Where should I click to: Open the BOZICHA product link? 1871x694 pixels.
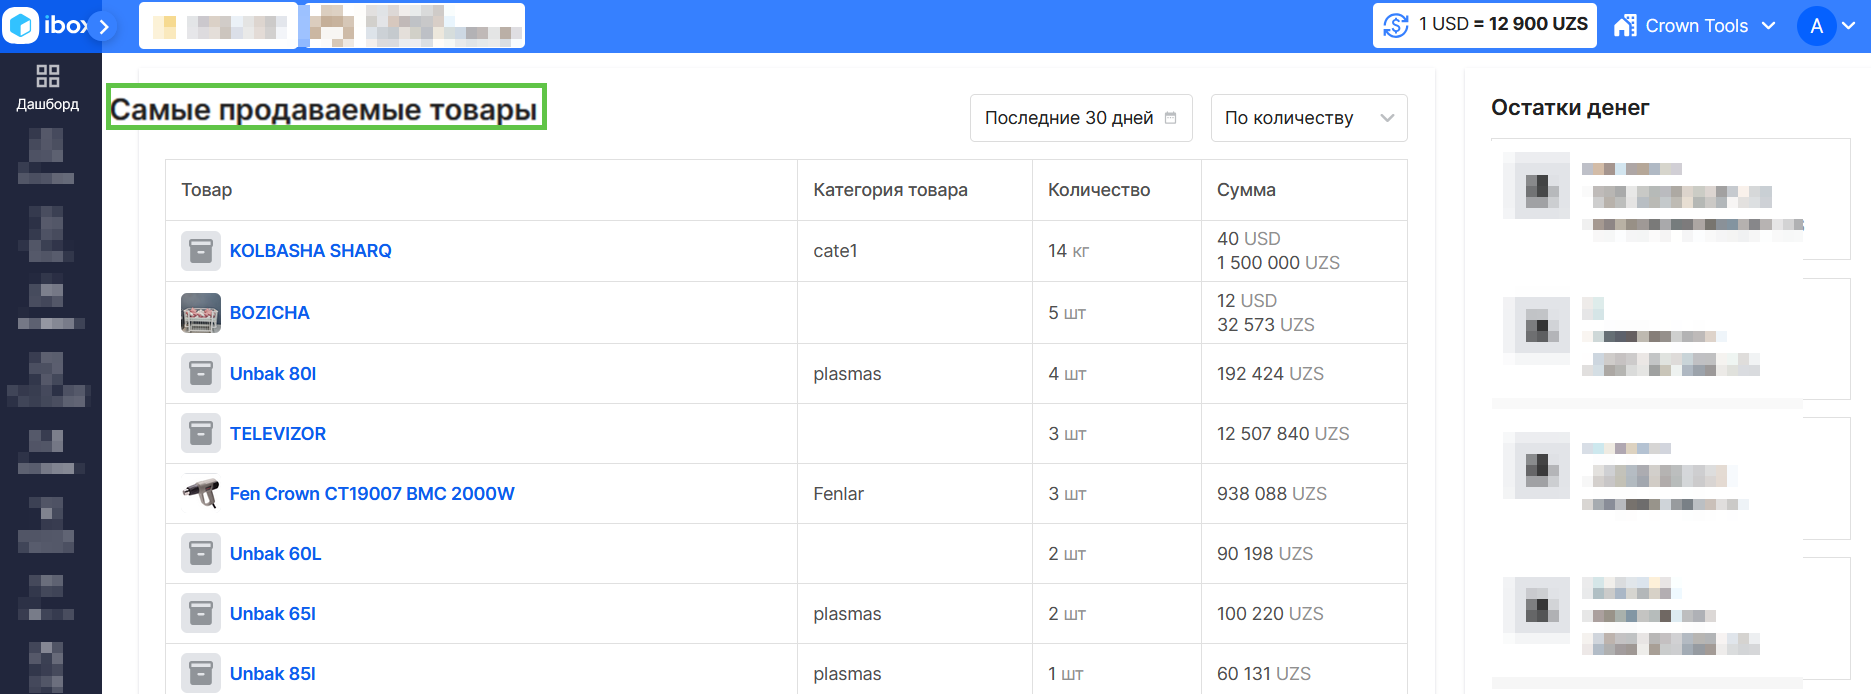point(269,312)
